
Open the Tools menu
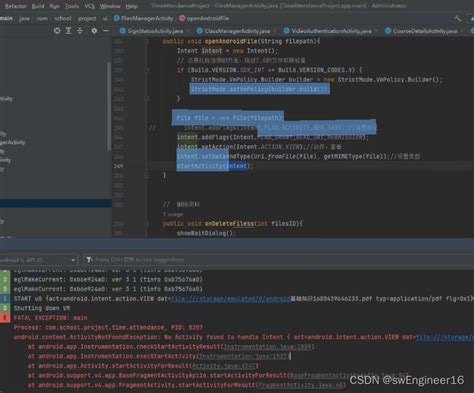click(72, 6)
